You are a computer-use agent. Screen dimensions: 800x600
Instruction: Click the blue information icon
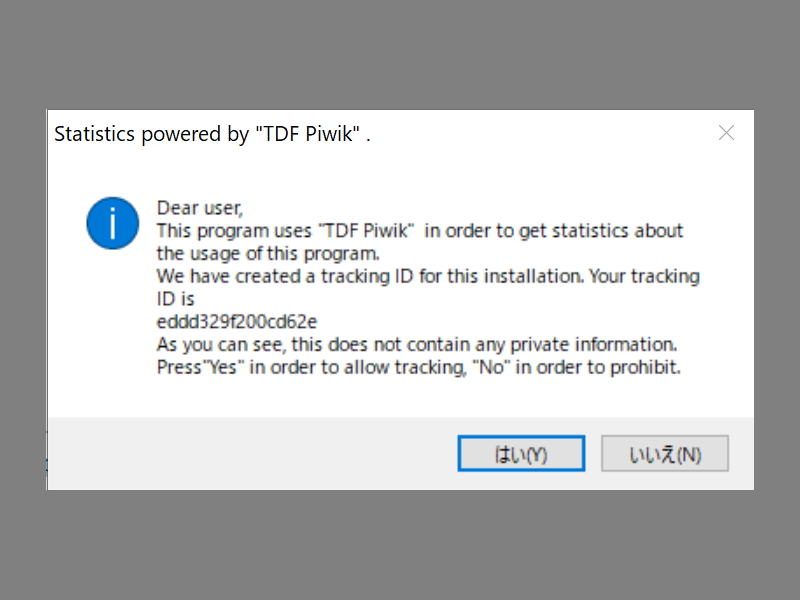tap(112, 222)
